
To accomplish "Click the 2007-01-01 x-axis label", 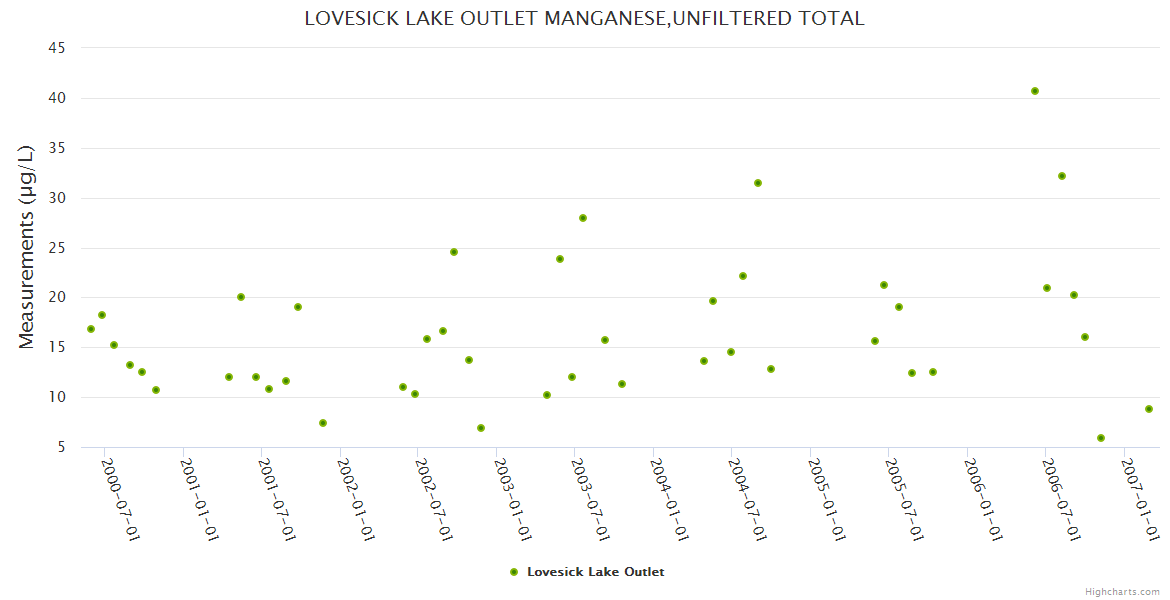I will [x=1140, y=499].
